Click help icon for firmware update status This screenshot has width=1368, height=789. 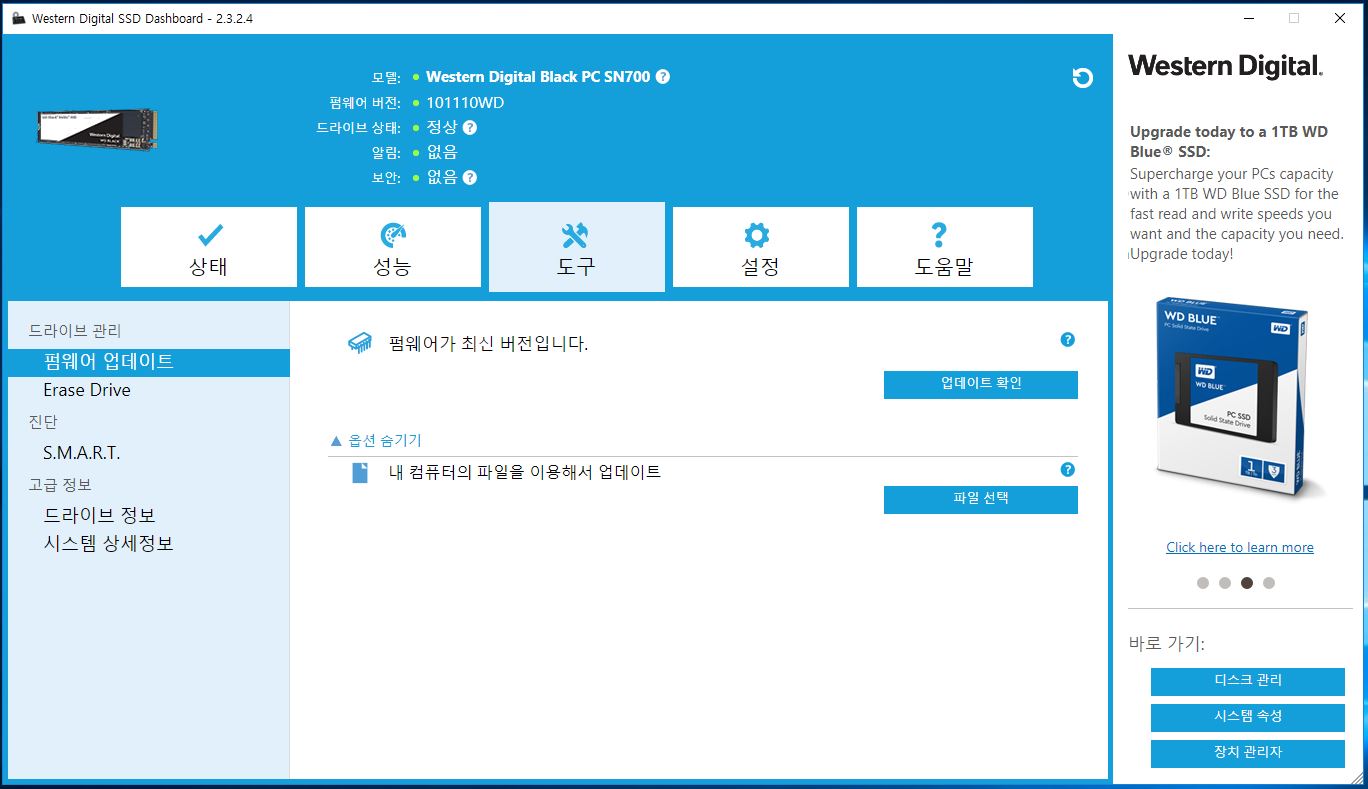[x=1067, y=340]
